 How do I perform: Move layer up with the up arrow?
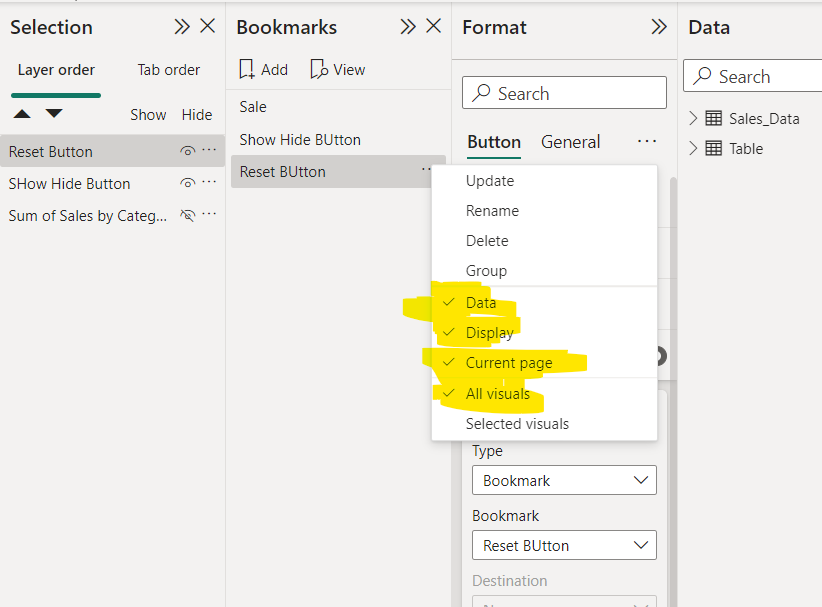pos(22,114)
